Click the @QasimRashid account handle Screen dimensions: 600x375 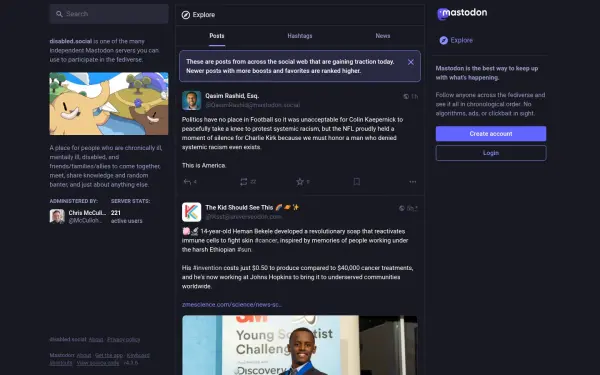[x=253, y=105]
